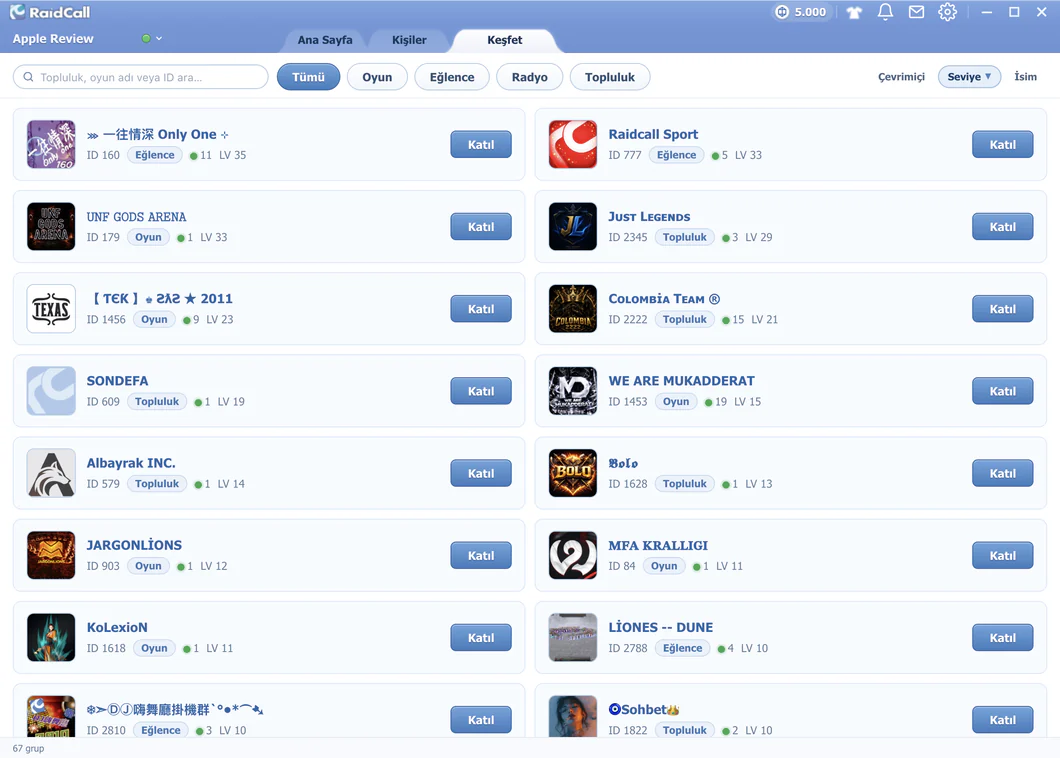This screenshot has height=758, width=1060.
Task: Join the WE ARE MUKADDERAT group
Action: click(x=1003, y=391)
